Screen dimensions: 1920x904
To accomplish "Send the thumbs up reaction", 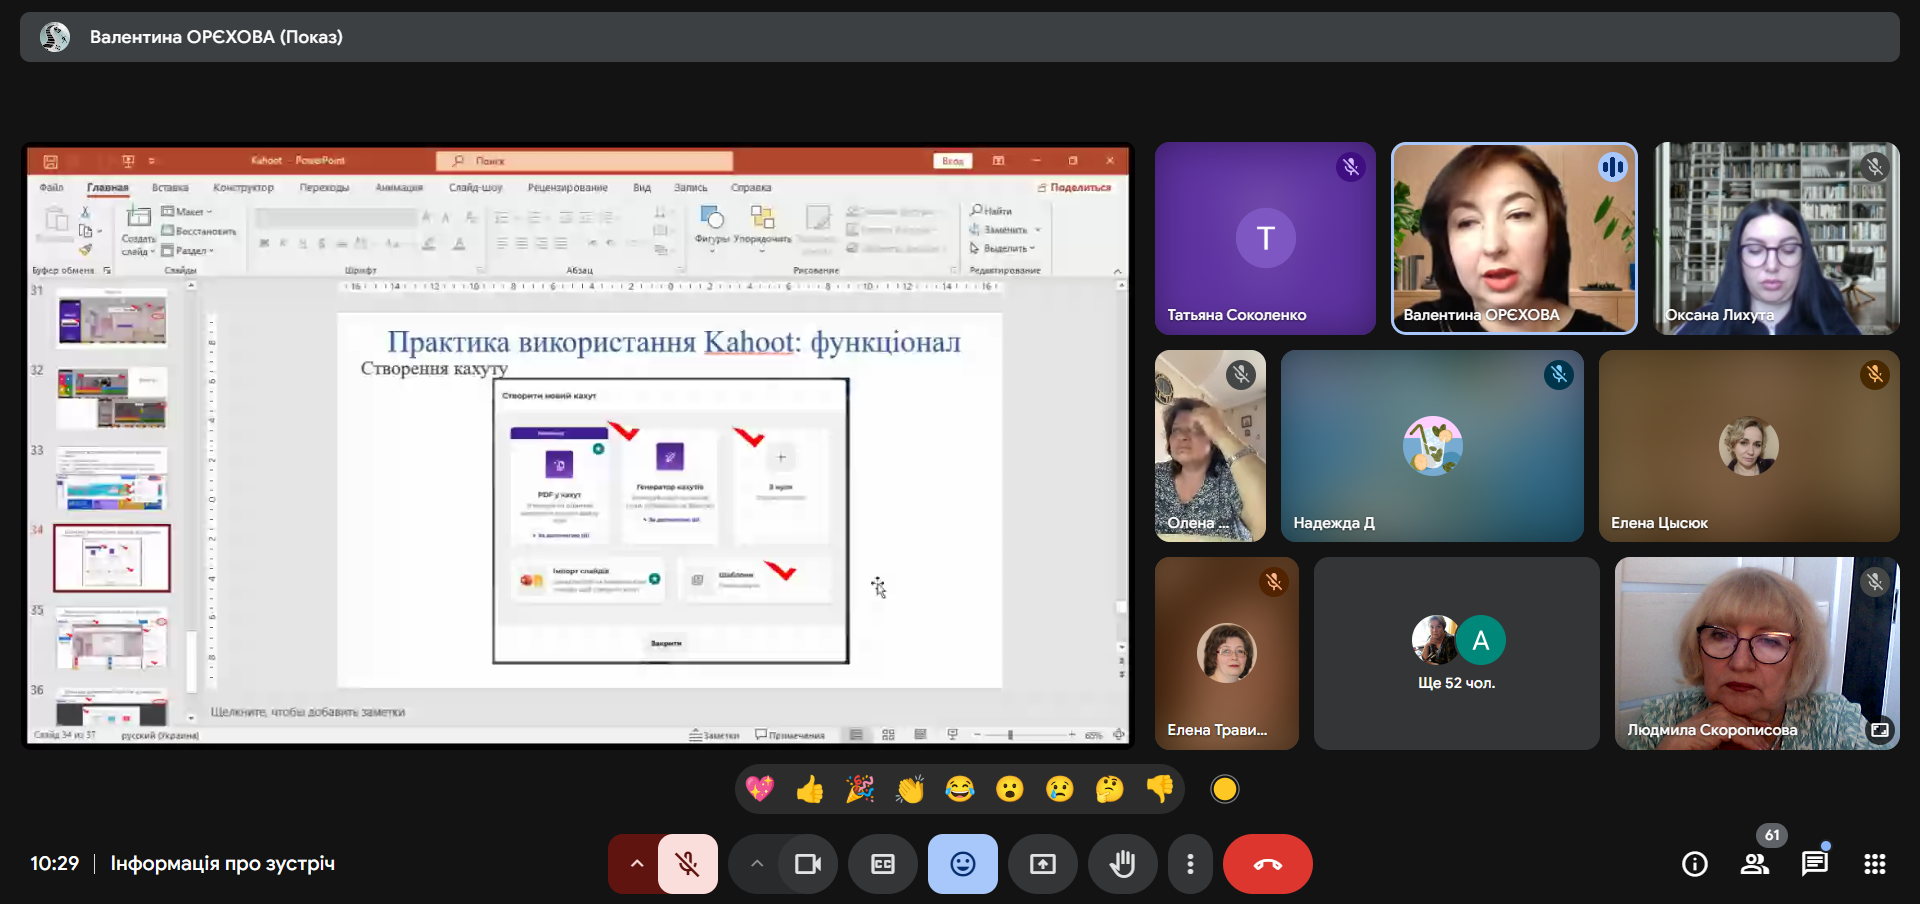I will pyautogui.click(x=809, y=790).
